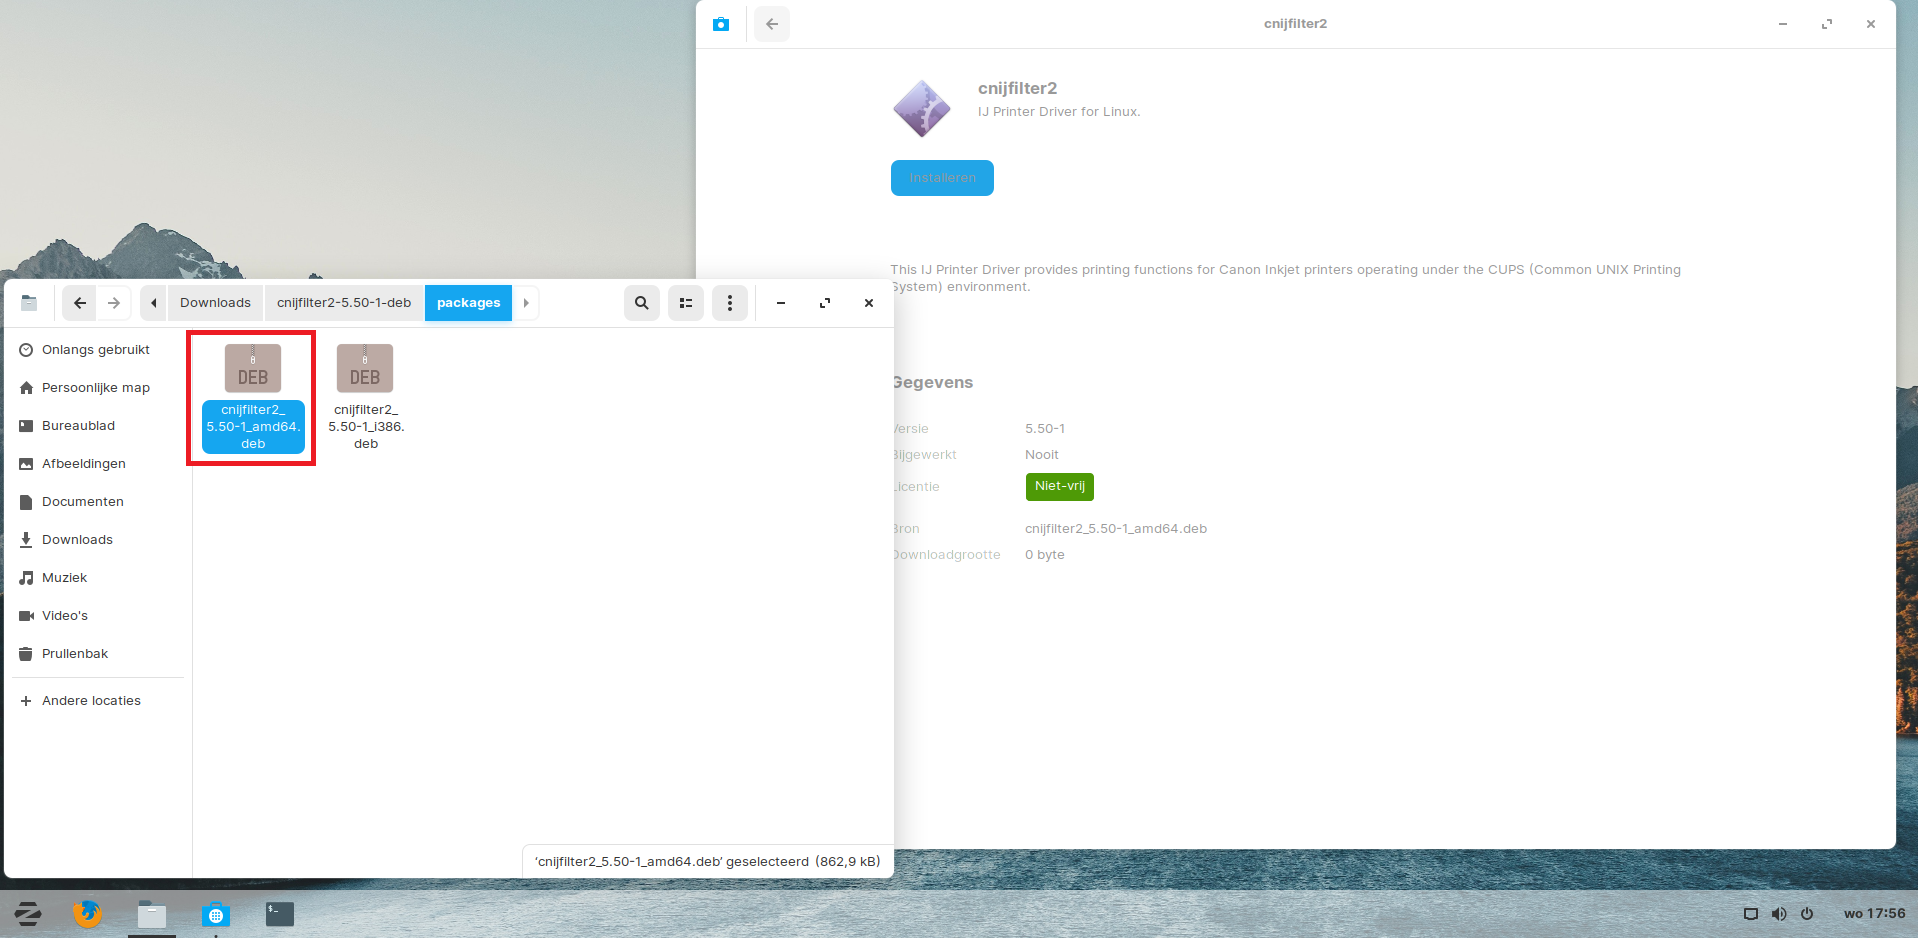Open Muziek in sidebar
Image resolution: width=1918 pixels, height=938 pixels.
(x=96, y=578)
